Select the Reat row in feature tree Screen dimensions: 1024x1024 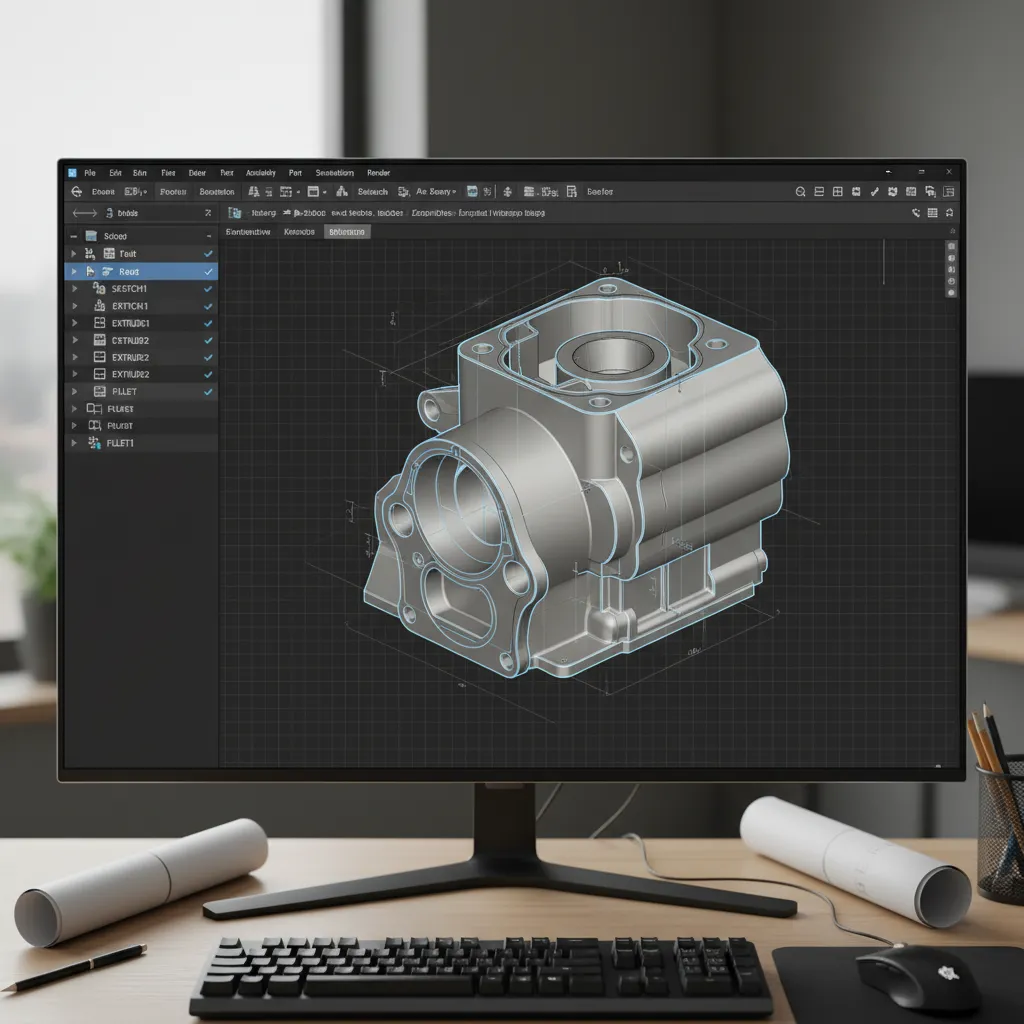pos(129,271)
